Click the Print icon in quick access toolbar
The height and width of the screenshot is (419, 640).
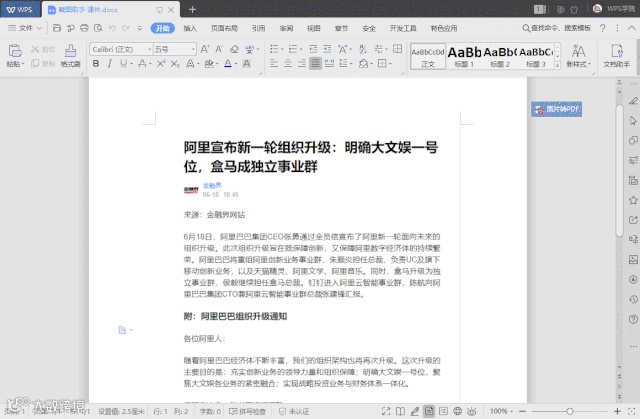coord(84,28)
